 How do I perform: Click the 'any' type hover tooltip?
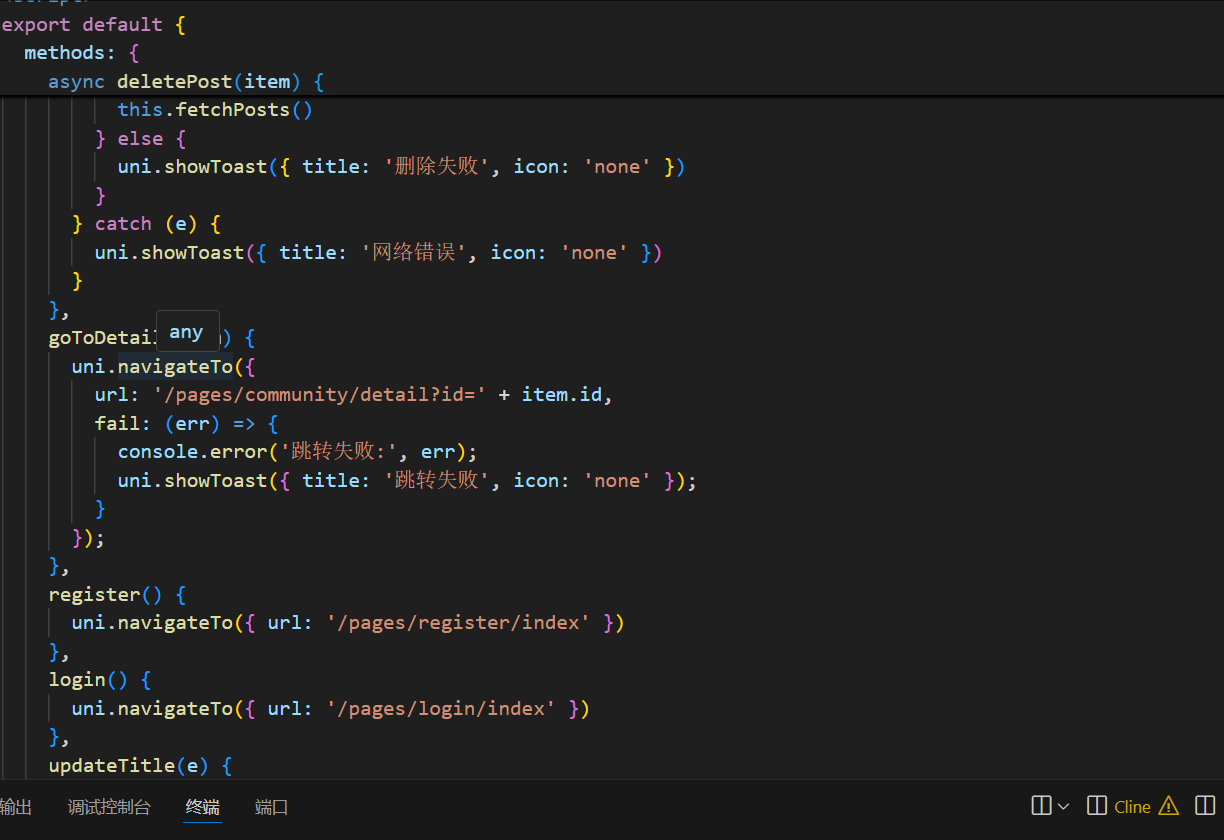tap(187, 332)
